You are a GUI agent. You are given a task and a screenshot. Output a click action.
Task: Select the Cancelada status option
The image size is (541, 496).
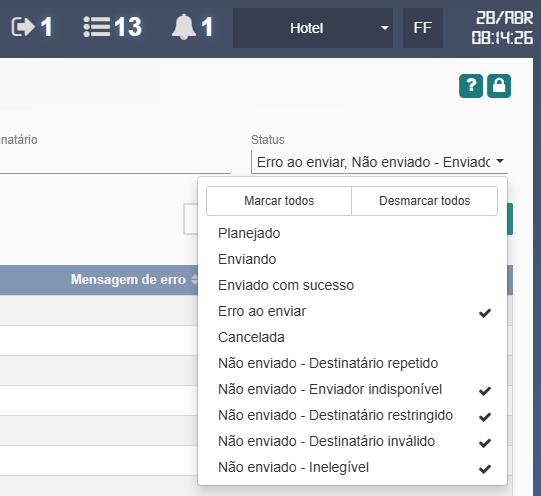(353, 337)
